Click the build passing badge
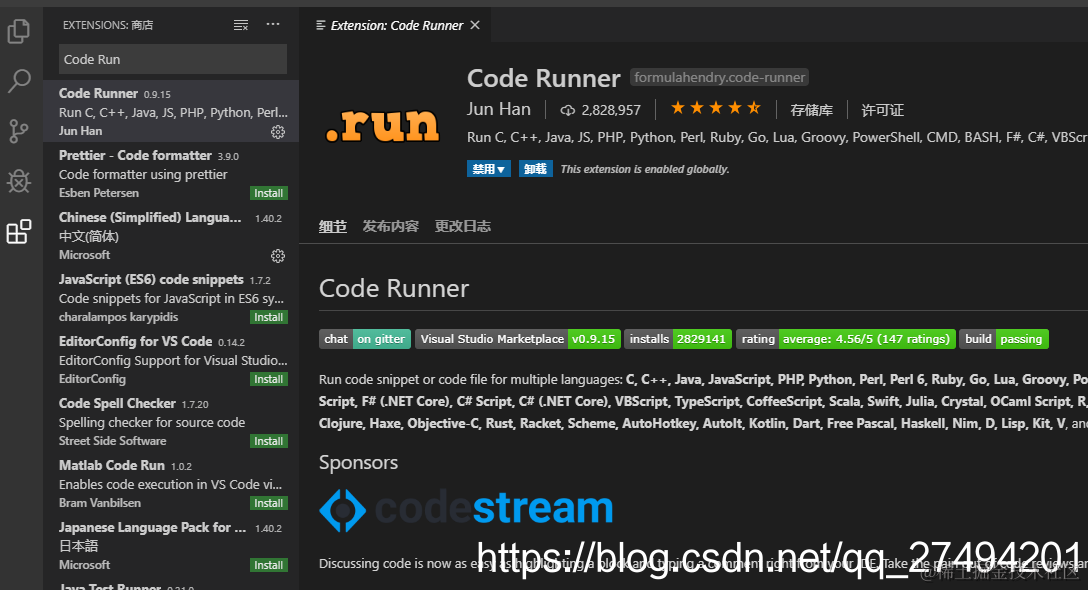 click(1004, 339)
